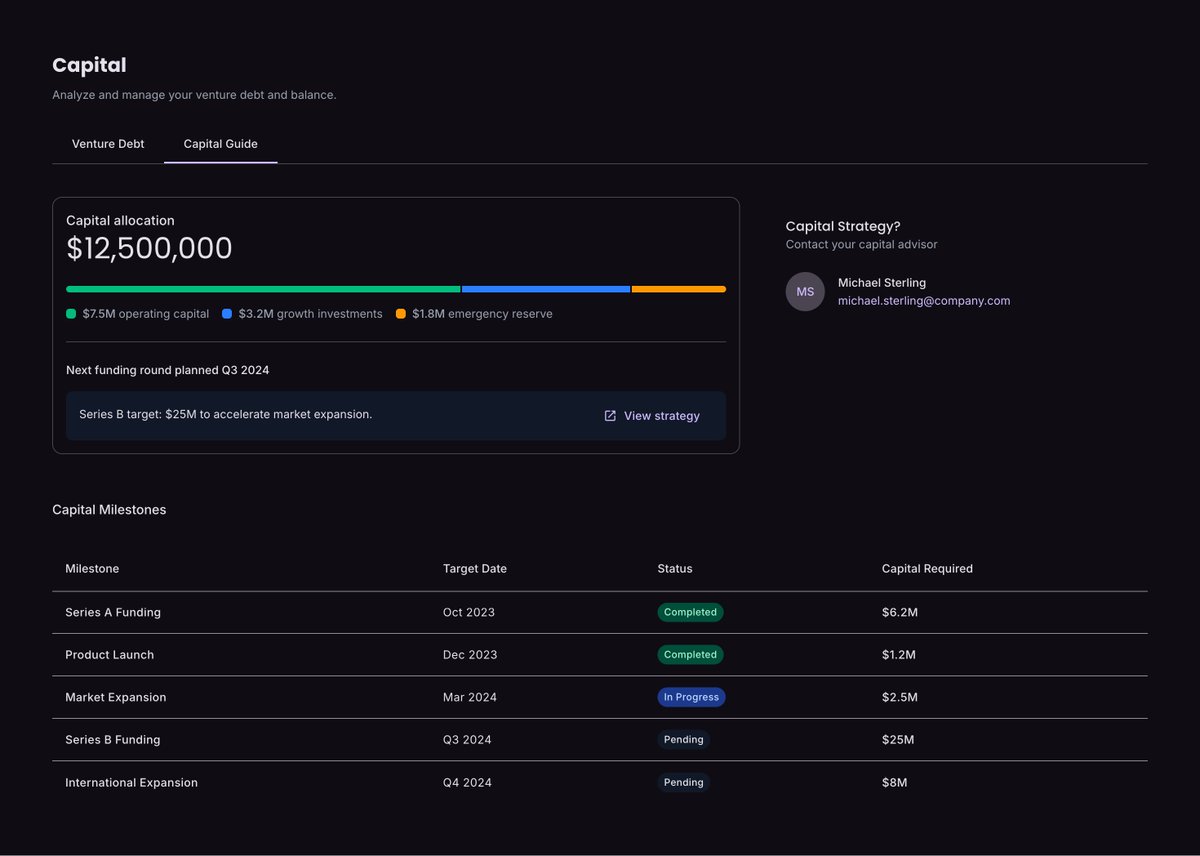Select the Product Launch milestone
The image size is (1200, 856).
coord(110,655)
